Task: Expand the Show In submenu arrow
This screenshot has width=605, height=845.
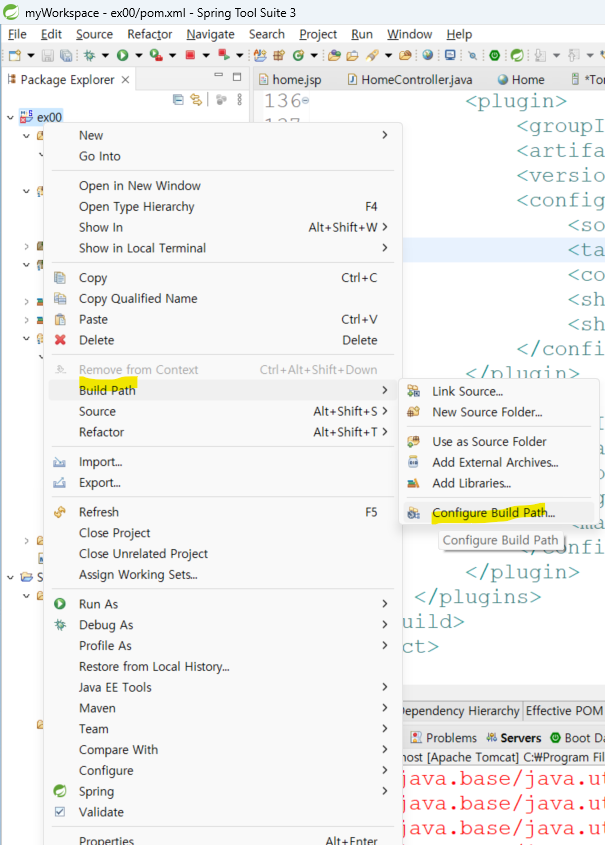Action: click(x=385, y=227)
